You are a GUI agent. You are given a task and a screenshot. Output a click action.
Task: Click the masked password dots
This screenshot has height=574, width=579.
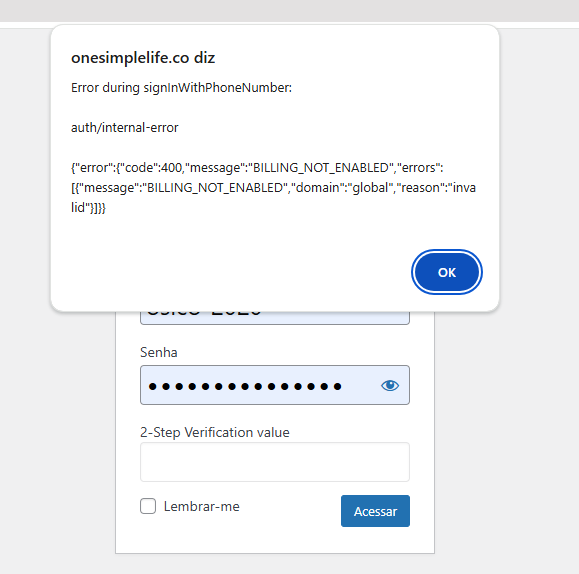click(245, 386)
